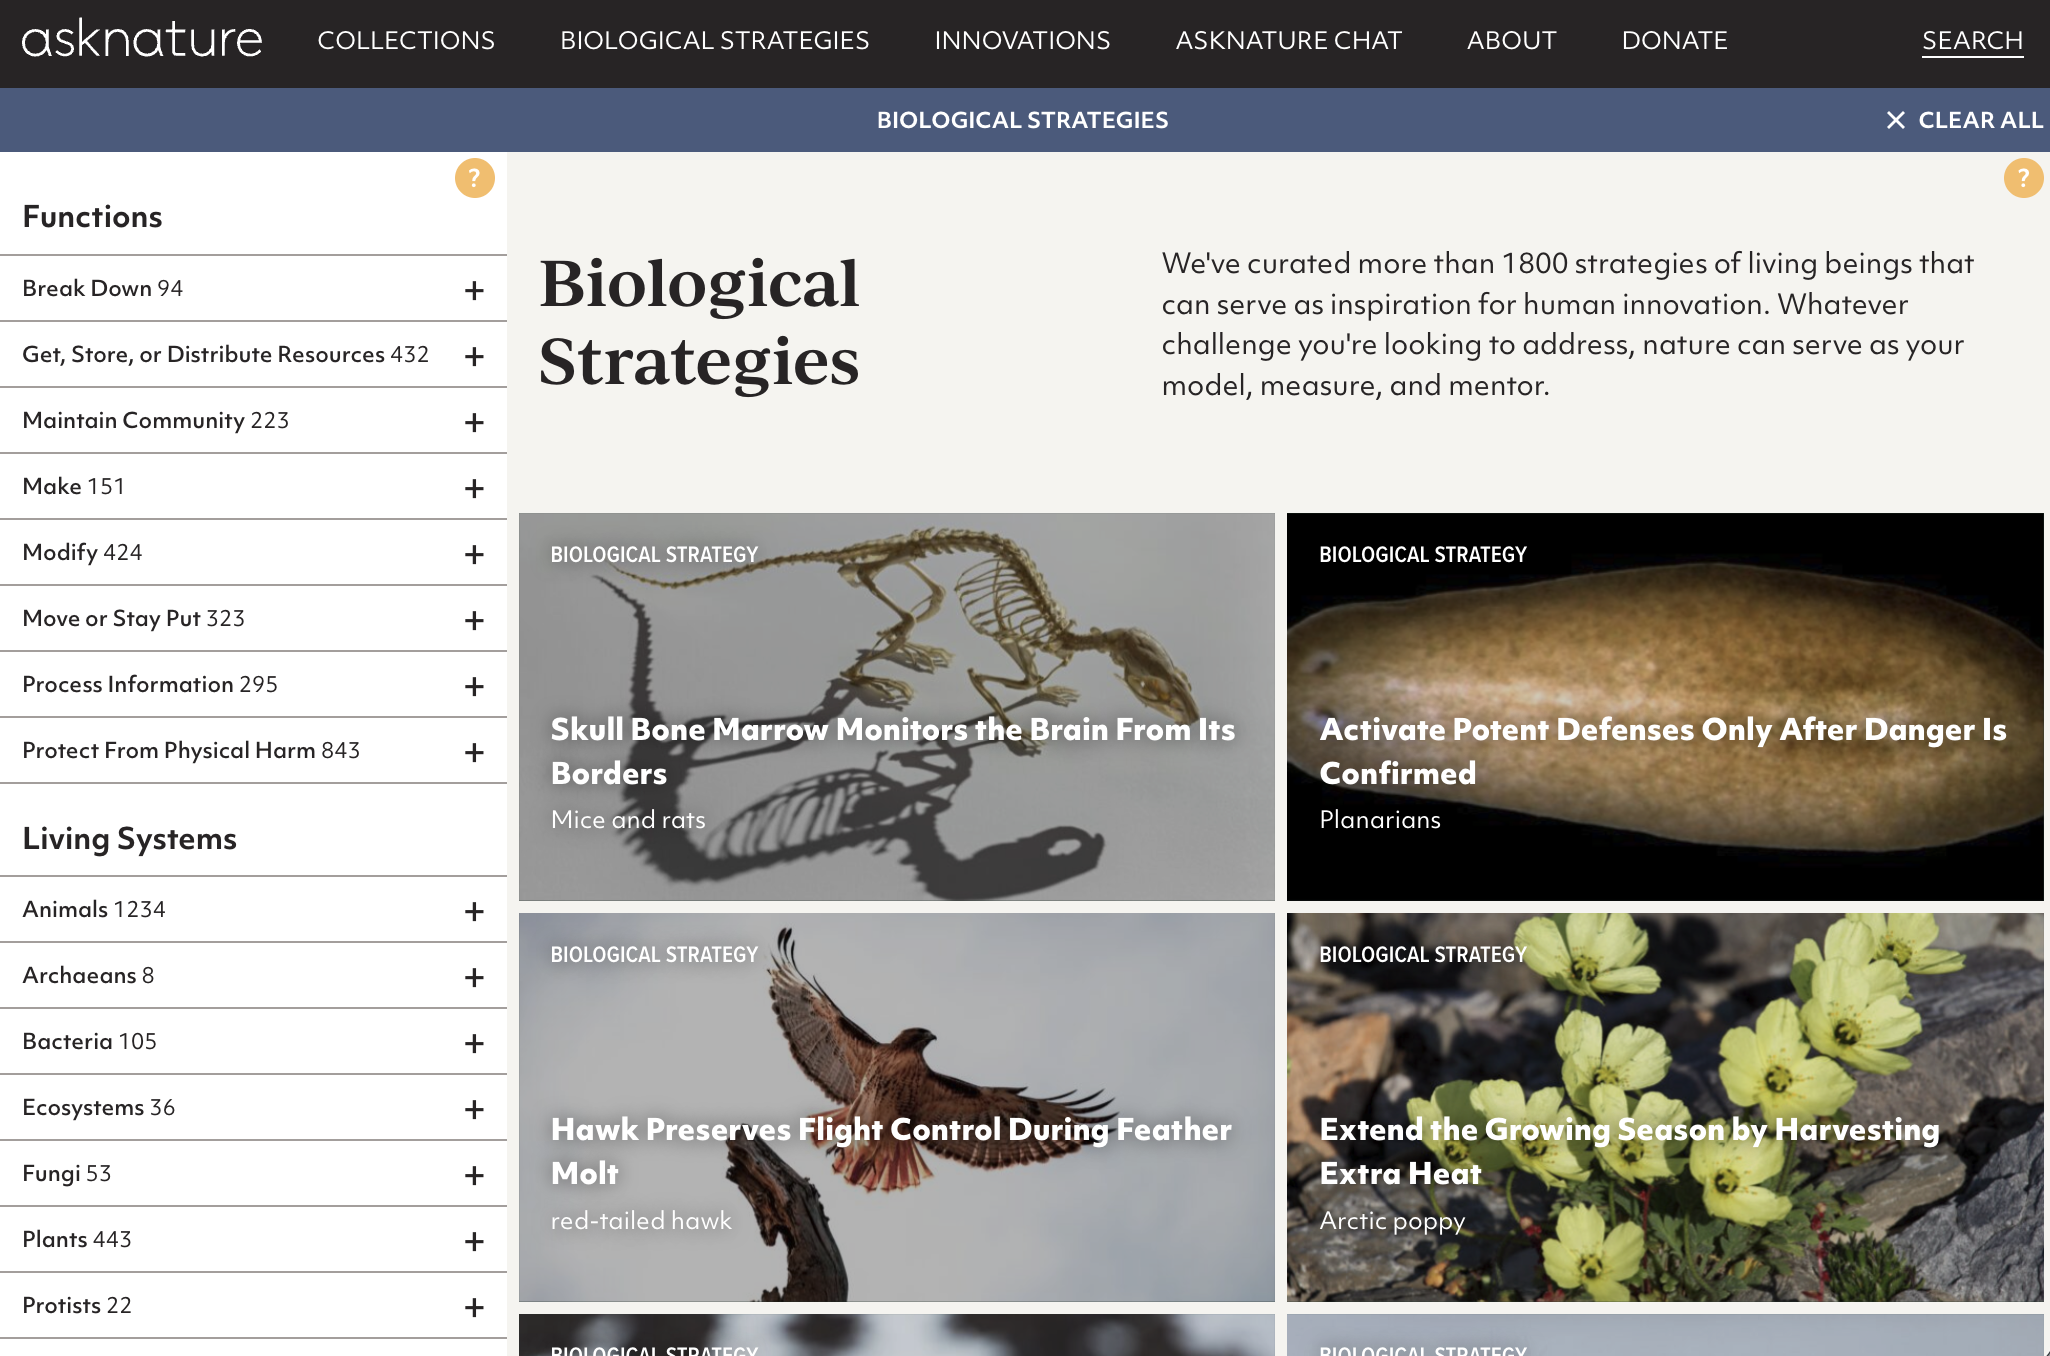Filter by Get, Store, or Distribute Resources 432
The image size is (2050, 1356).
click(x=226, y=354)
